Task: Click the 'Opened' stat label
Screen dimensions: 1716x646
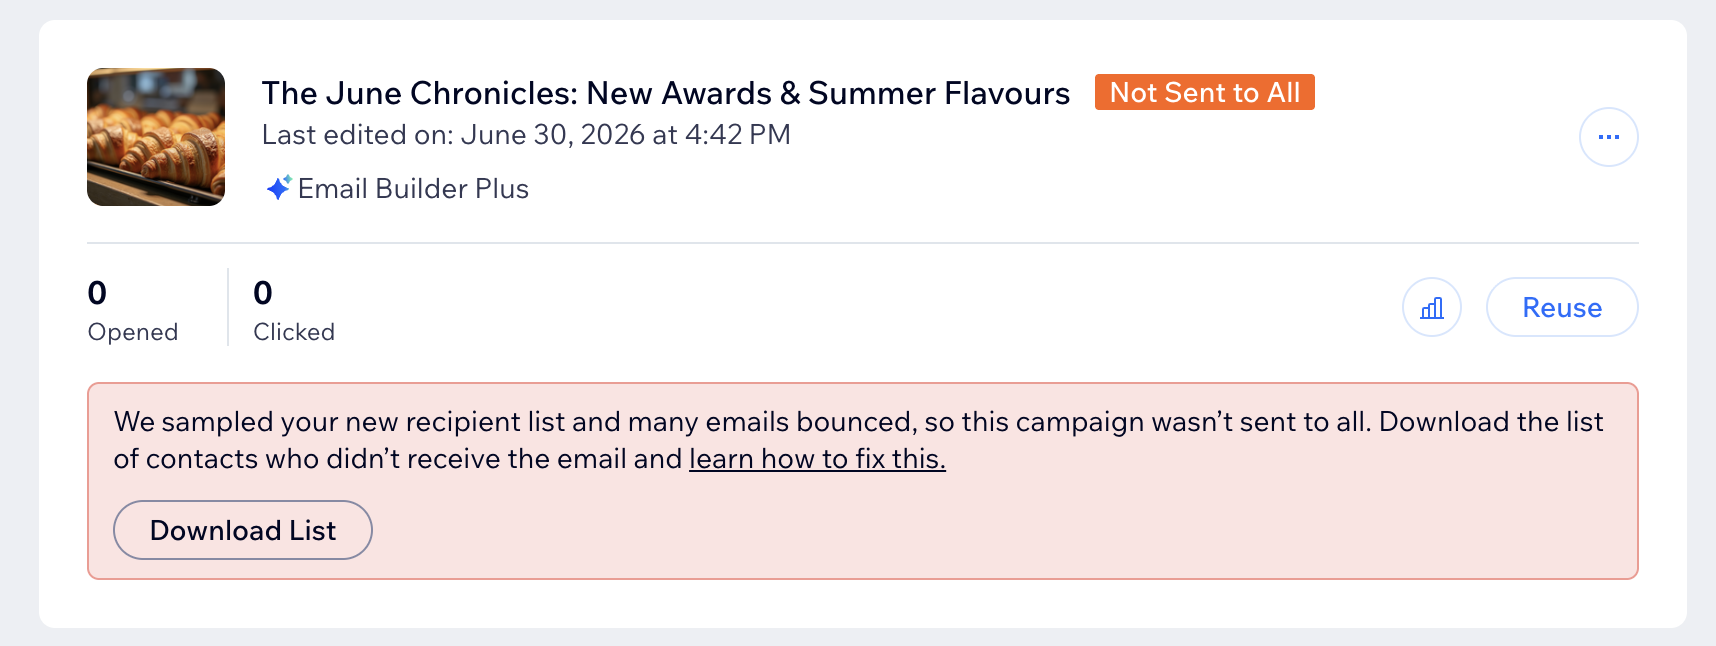Action: (133, 332)
